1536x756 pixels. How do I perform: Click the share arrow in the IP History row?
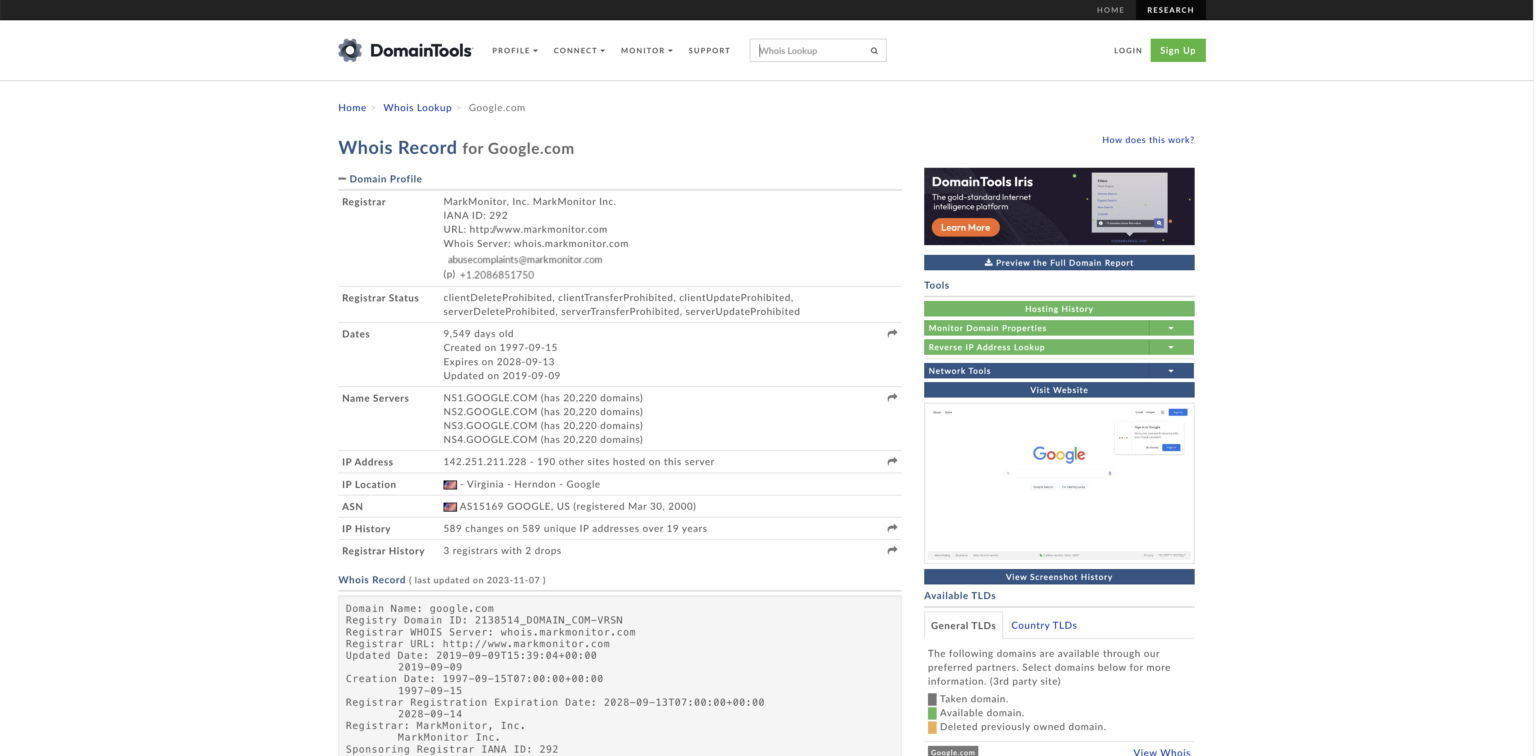pyautogui.click(x=892, y=528)
